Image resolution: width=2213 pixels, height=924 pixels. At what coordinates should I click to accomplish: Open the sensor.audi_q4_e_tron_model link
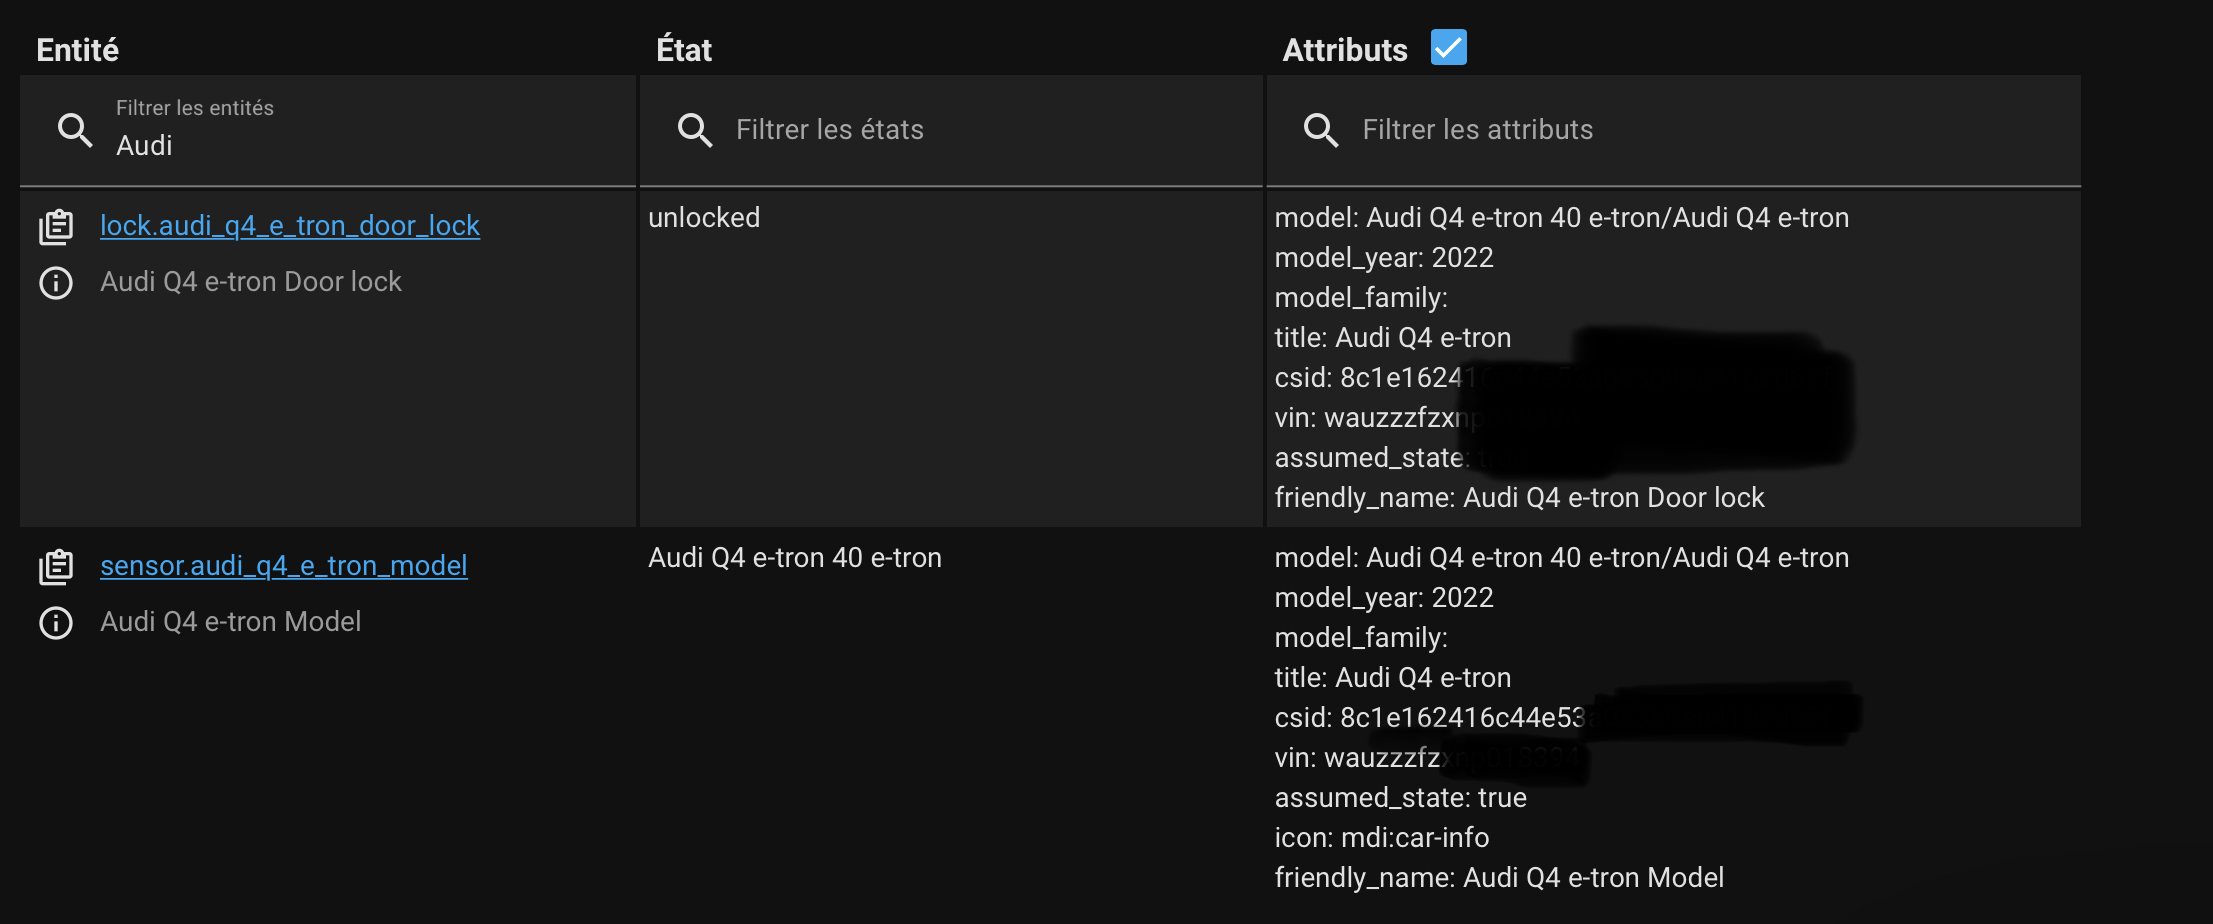(x=284, y=566)
